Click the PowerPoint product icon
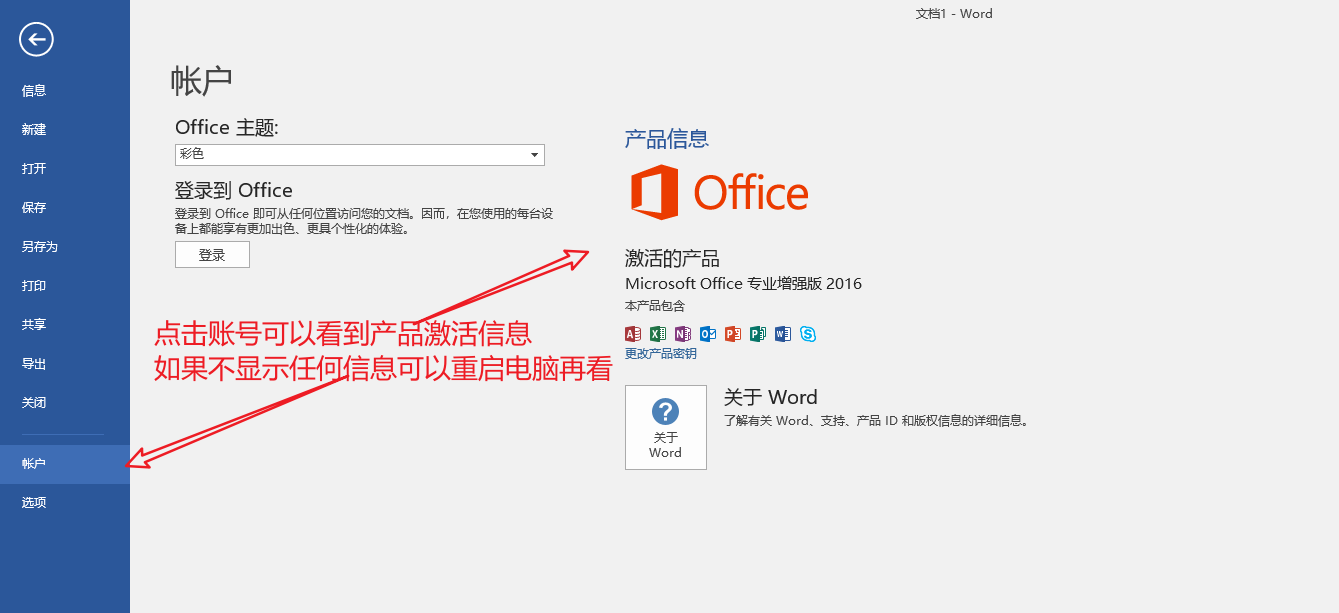This screenshot has width=1339, height=613. click(x=733, y=334)
